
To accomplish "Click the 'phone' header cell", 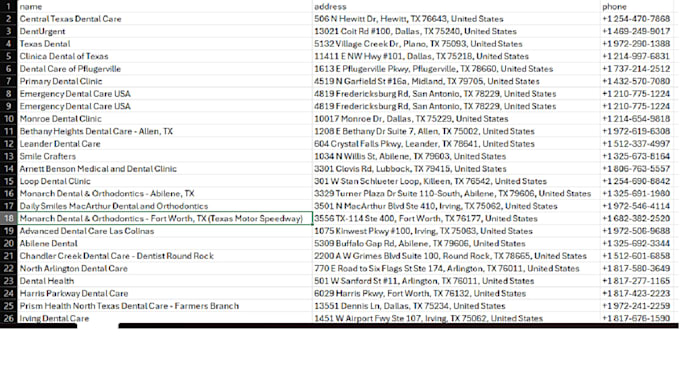I will point(640,6).
